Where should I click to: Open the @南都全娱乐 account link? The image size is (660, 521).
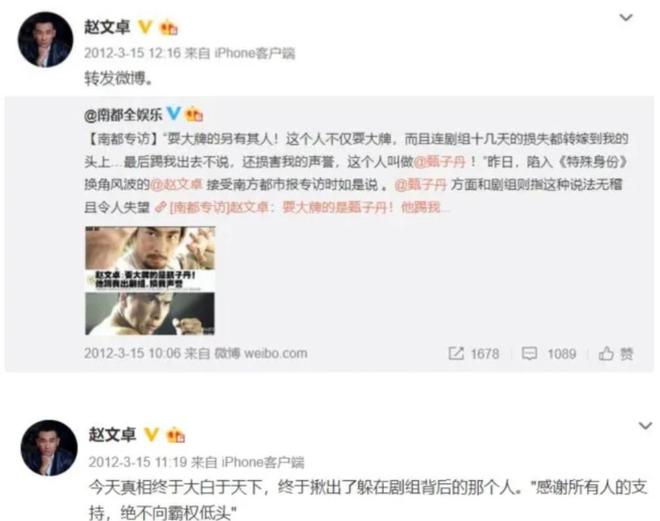tap(123, 114)
